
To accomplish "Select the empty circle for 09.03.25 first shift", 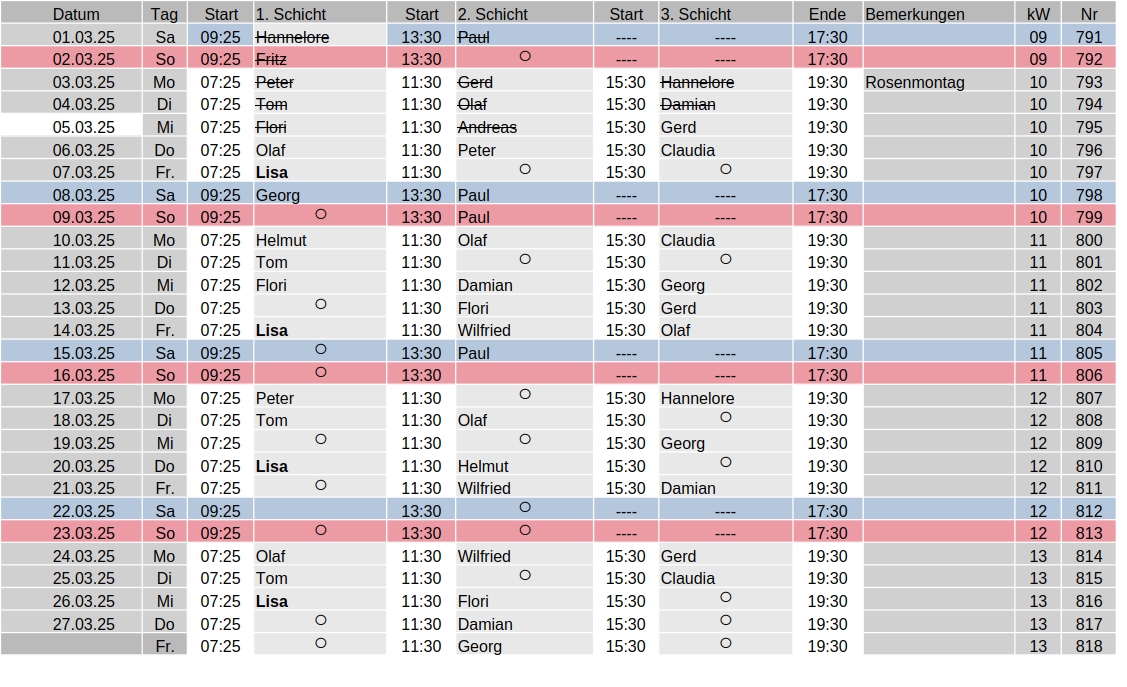I will [x=321, y=214].
